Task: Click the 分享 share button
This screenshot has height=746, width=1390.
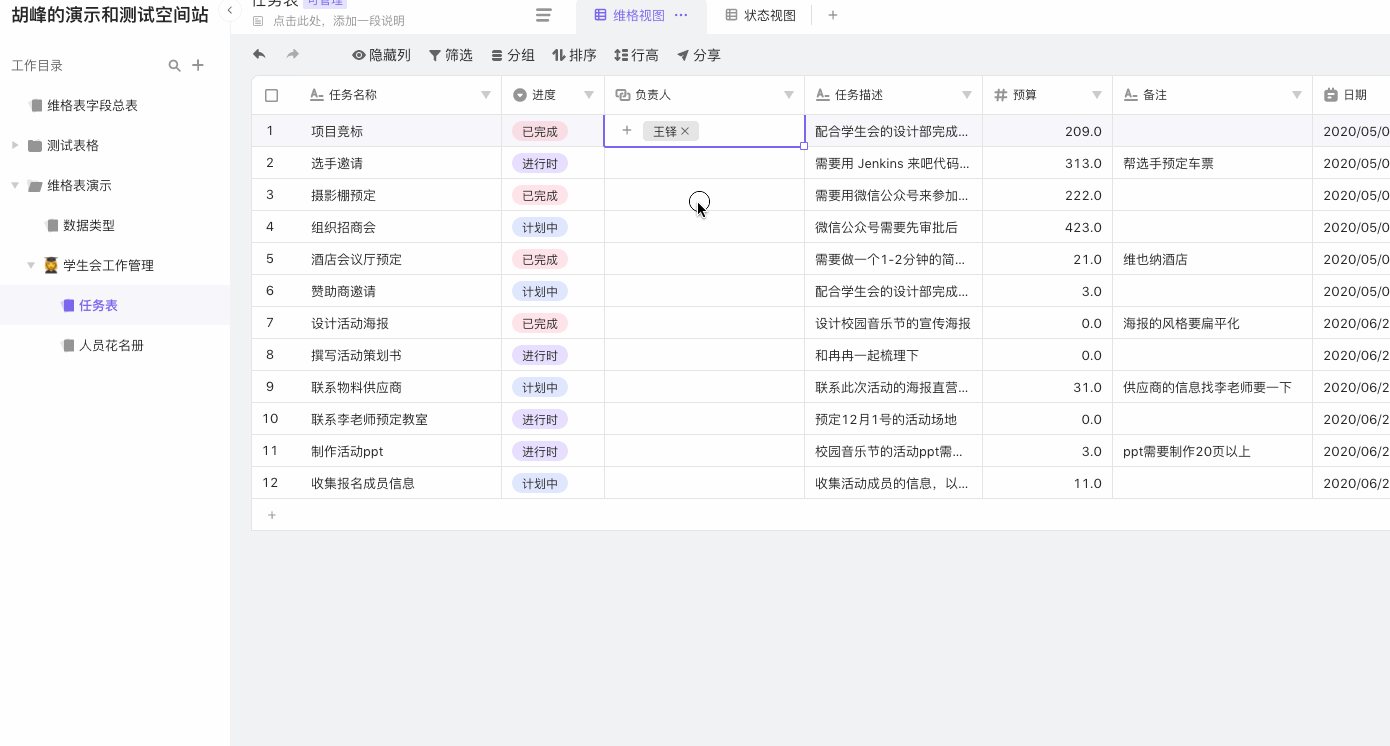Action: [x=698, y=55]
